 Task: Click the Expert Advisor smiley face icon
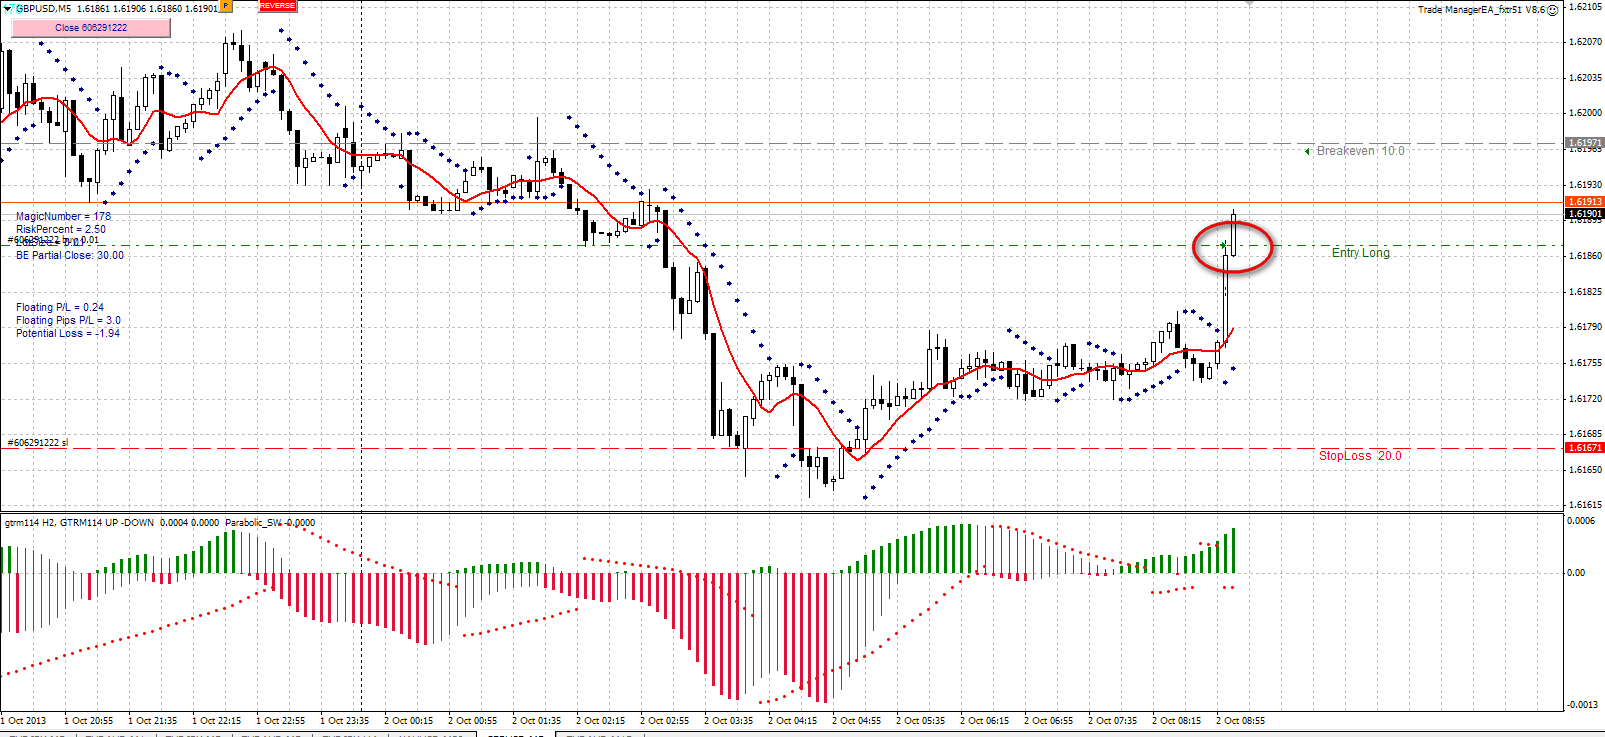tap(1552, 10)
